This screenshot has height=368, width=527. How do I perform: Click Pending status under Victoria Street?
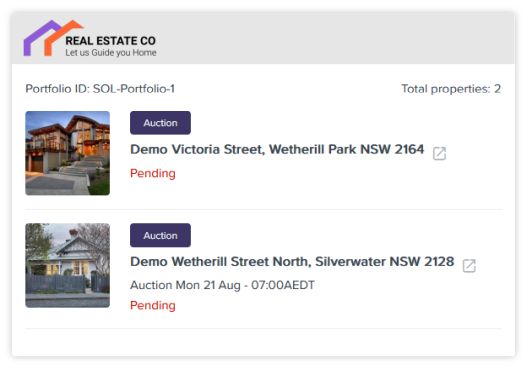153,173
